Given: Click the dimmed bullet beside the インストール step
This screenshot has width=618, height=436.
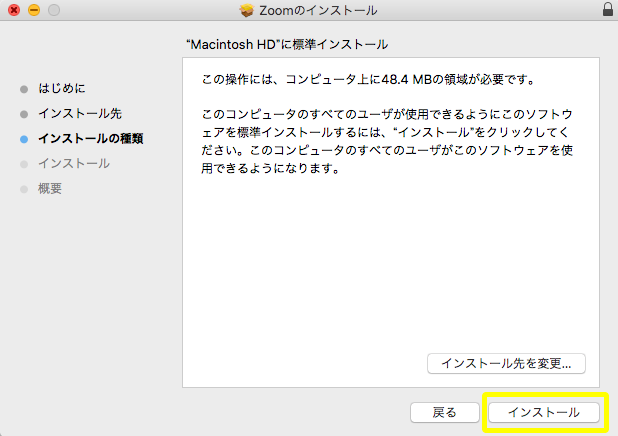Looking at the screenshot, I should pyautogui.click(x=24, y=164).
